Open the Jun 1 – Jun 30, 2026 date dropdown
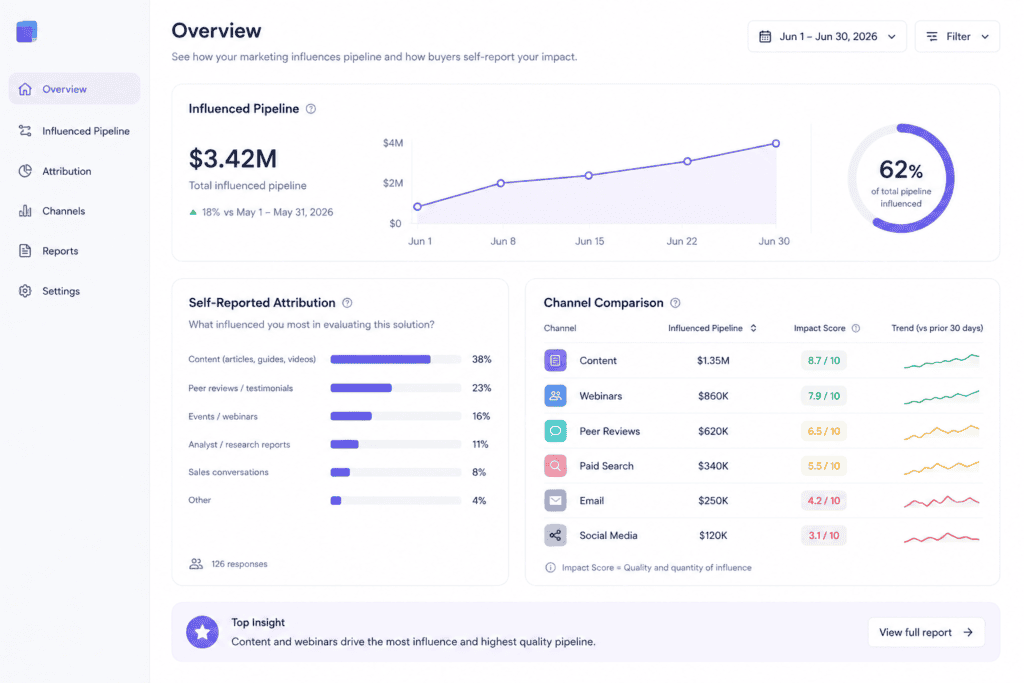The image size is (1024, 683). 827,37
